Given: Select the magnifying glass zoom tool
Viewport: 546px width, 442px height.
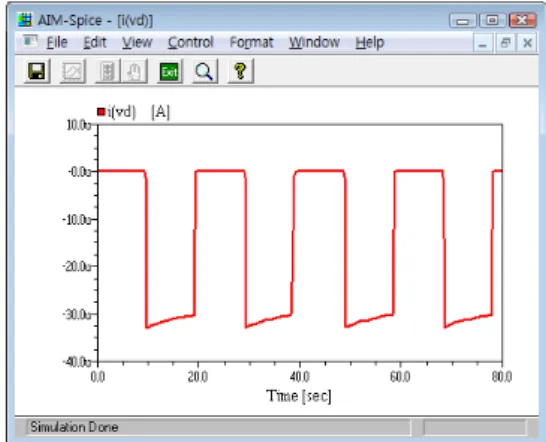Looking at the screenshot, I should tap(205, 71).
